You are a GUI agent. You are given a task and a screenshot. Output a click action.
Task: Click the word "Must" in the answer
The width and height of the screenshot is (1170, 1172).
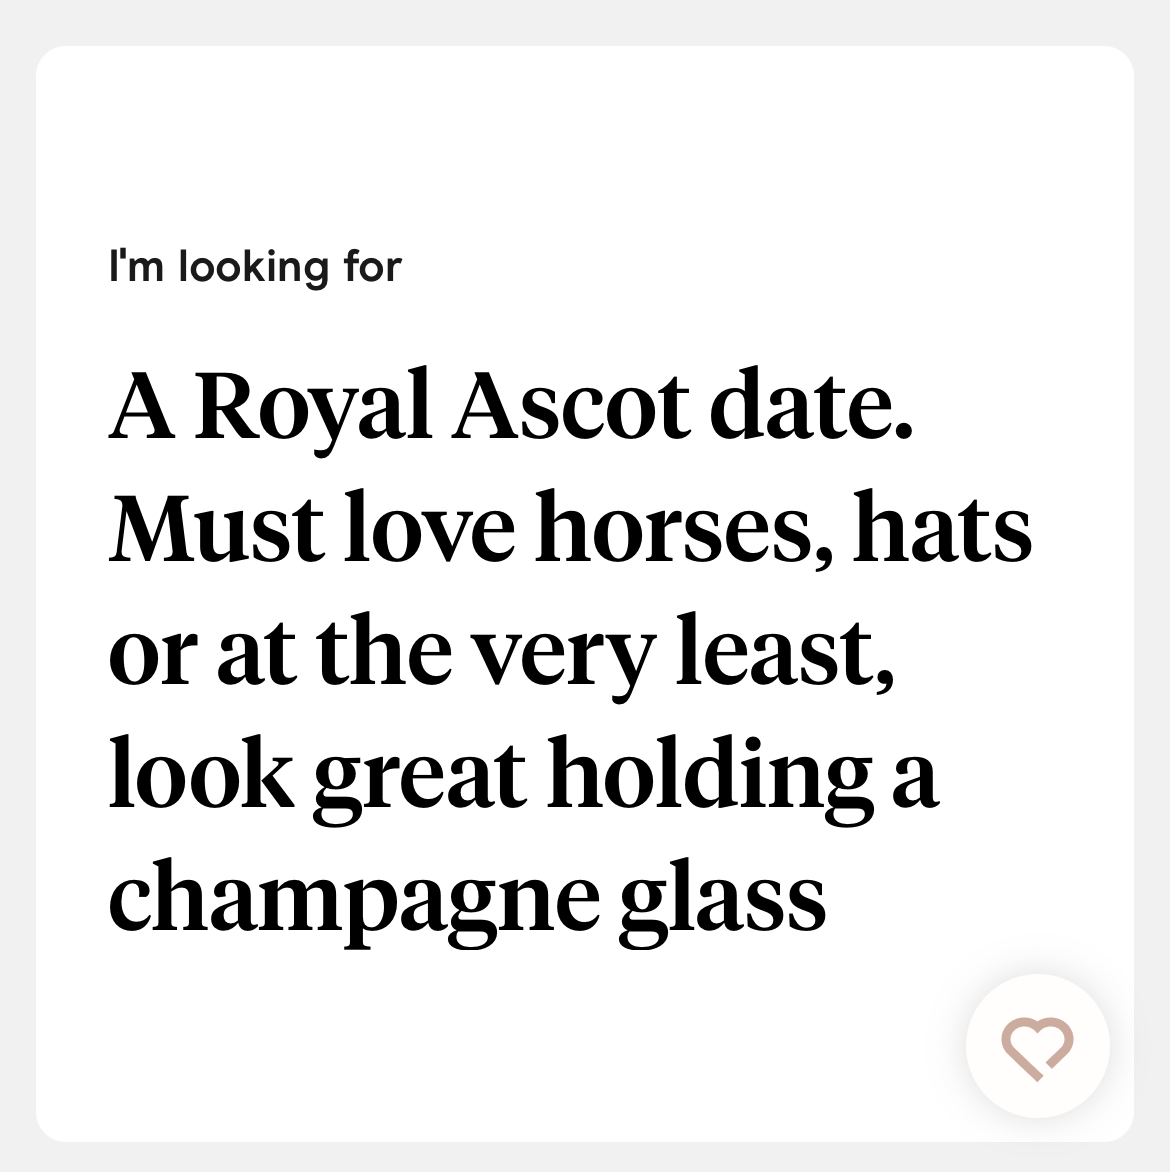[x=217, y=526]
